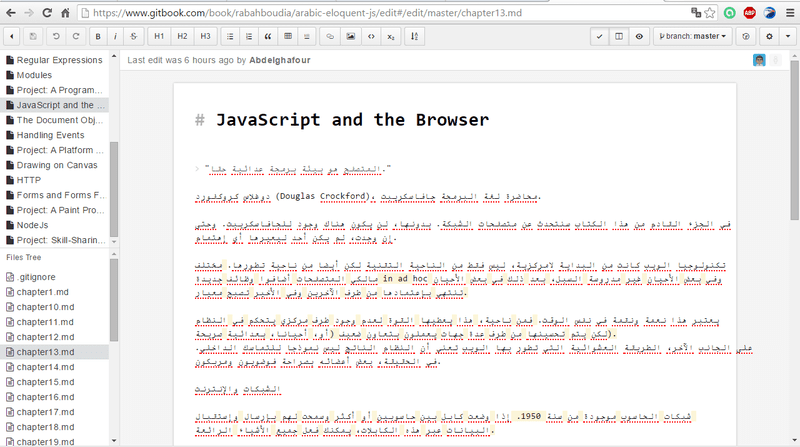This screenshot has height=447, width=800.
Task: Go to the browser home page
Action: (65, 13)
